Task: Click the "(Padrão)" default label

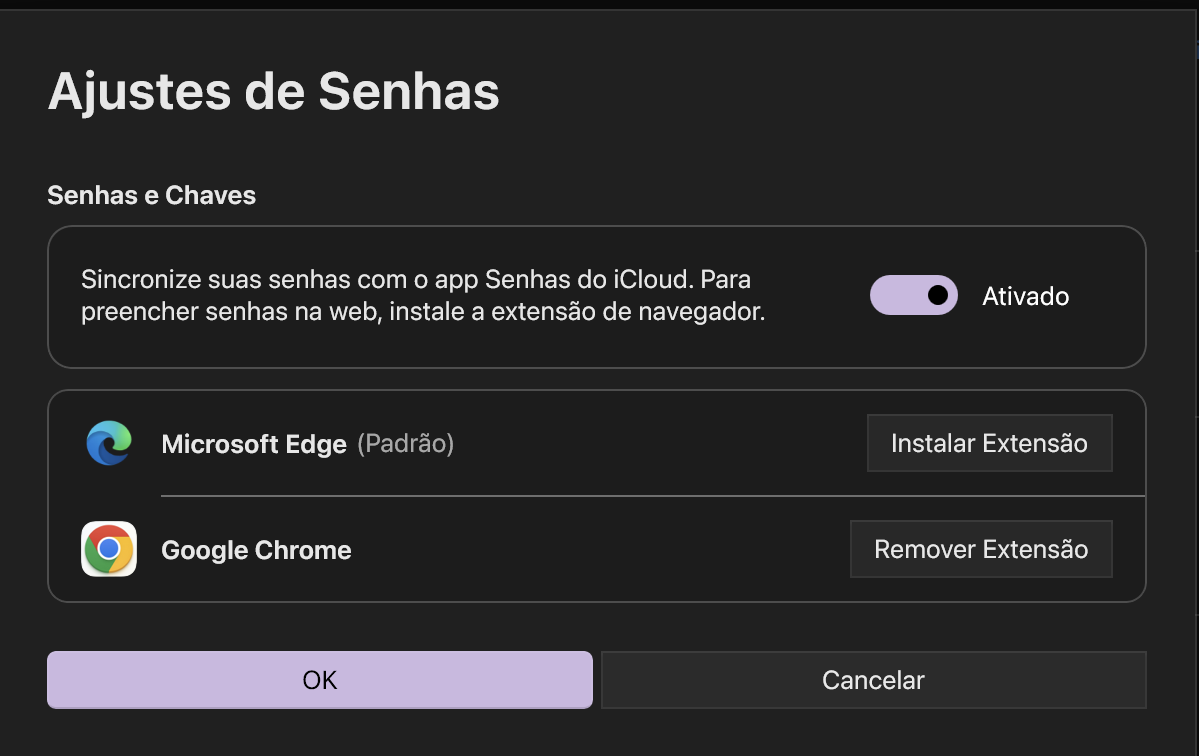Action: tap(405, 443)
